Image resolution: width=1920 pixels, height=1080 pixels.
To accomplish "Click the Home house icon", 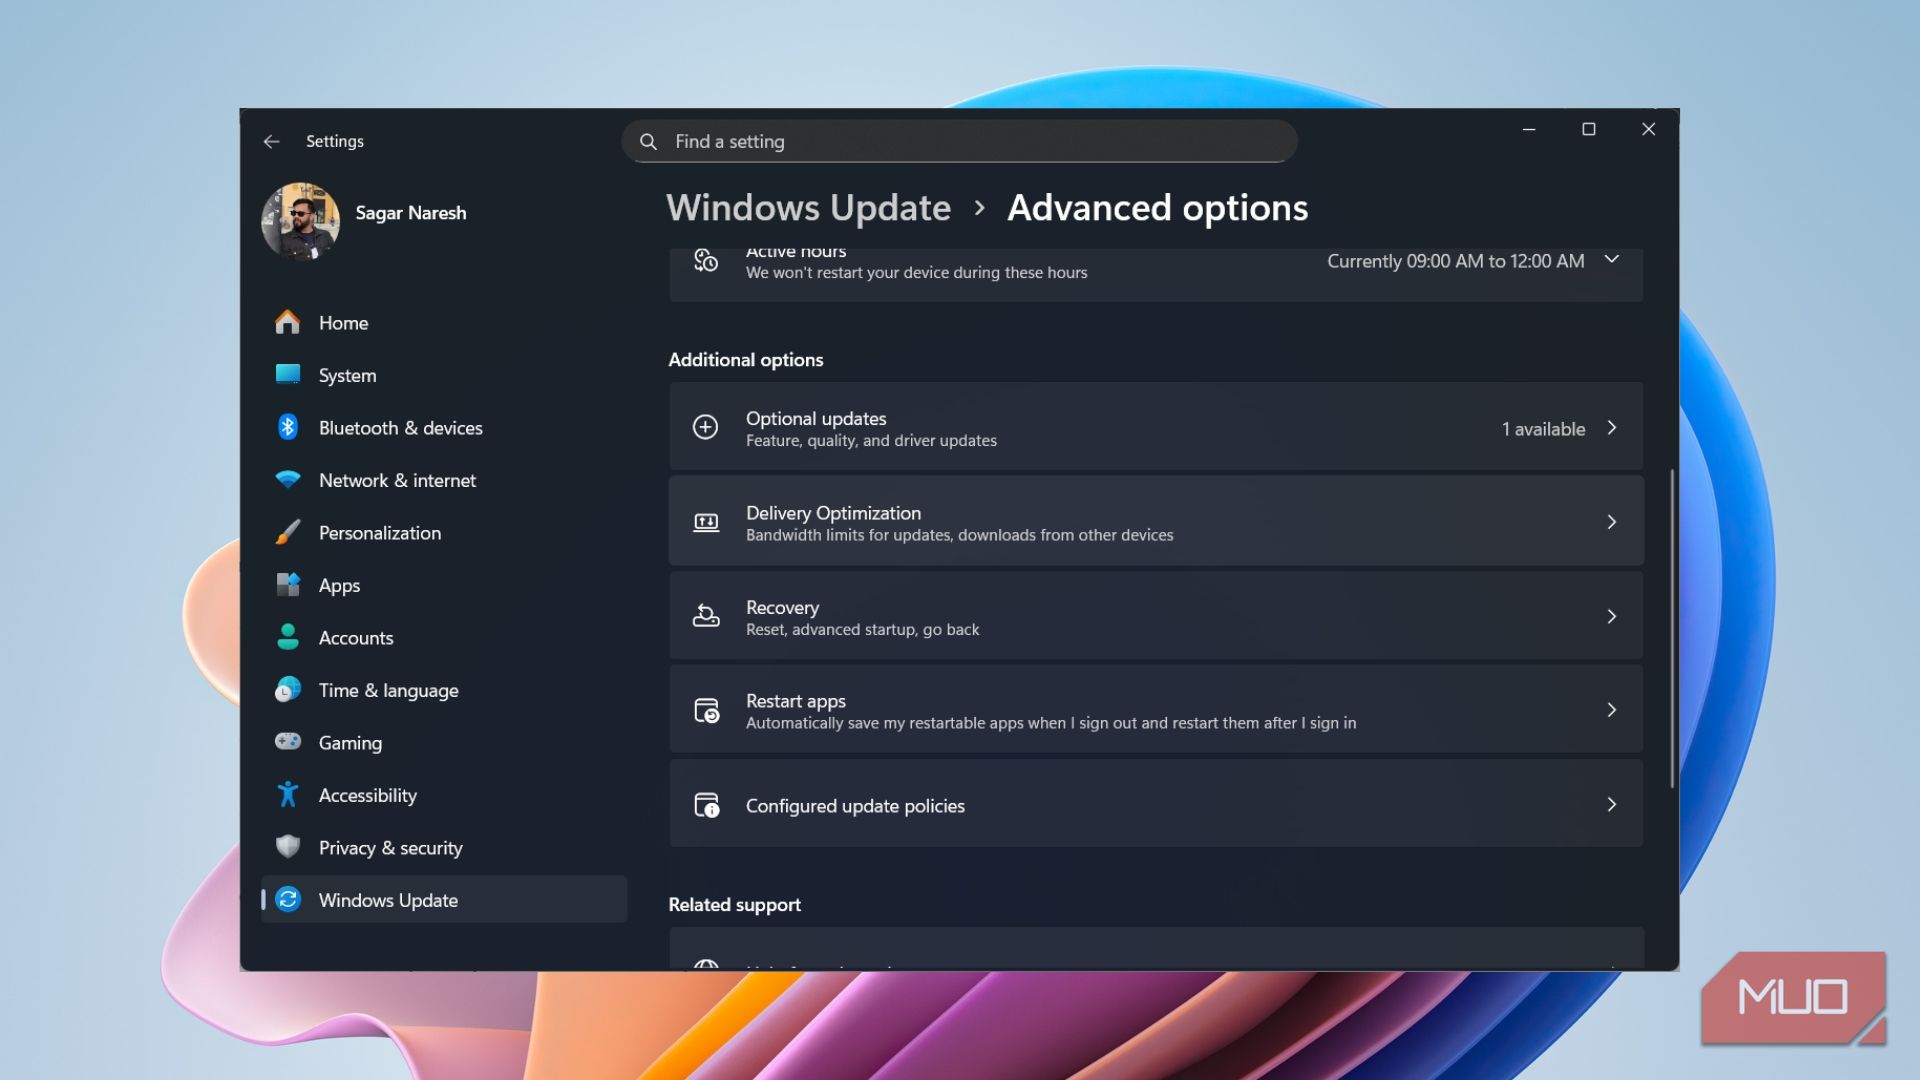I will click(x=288, y=322).
